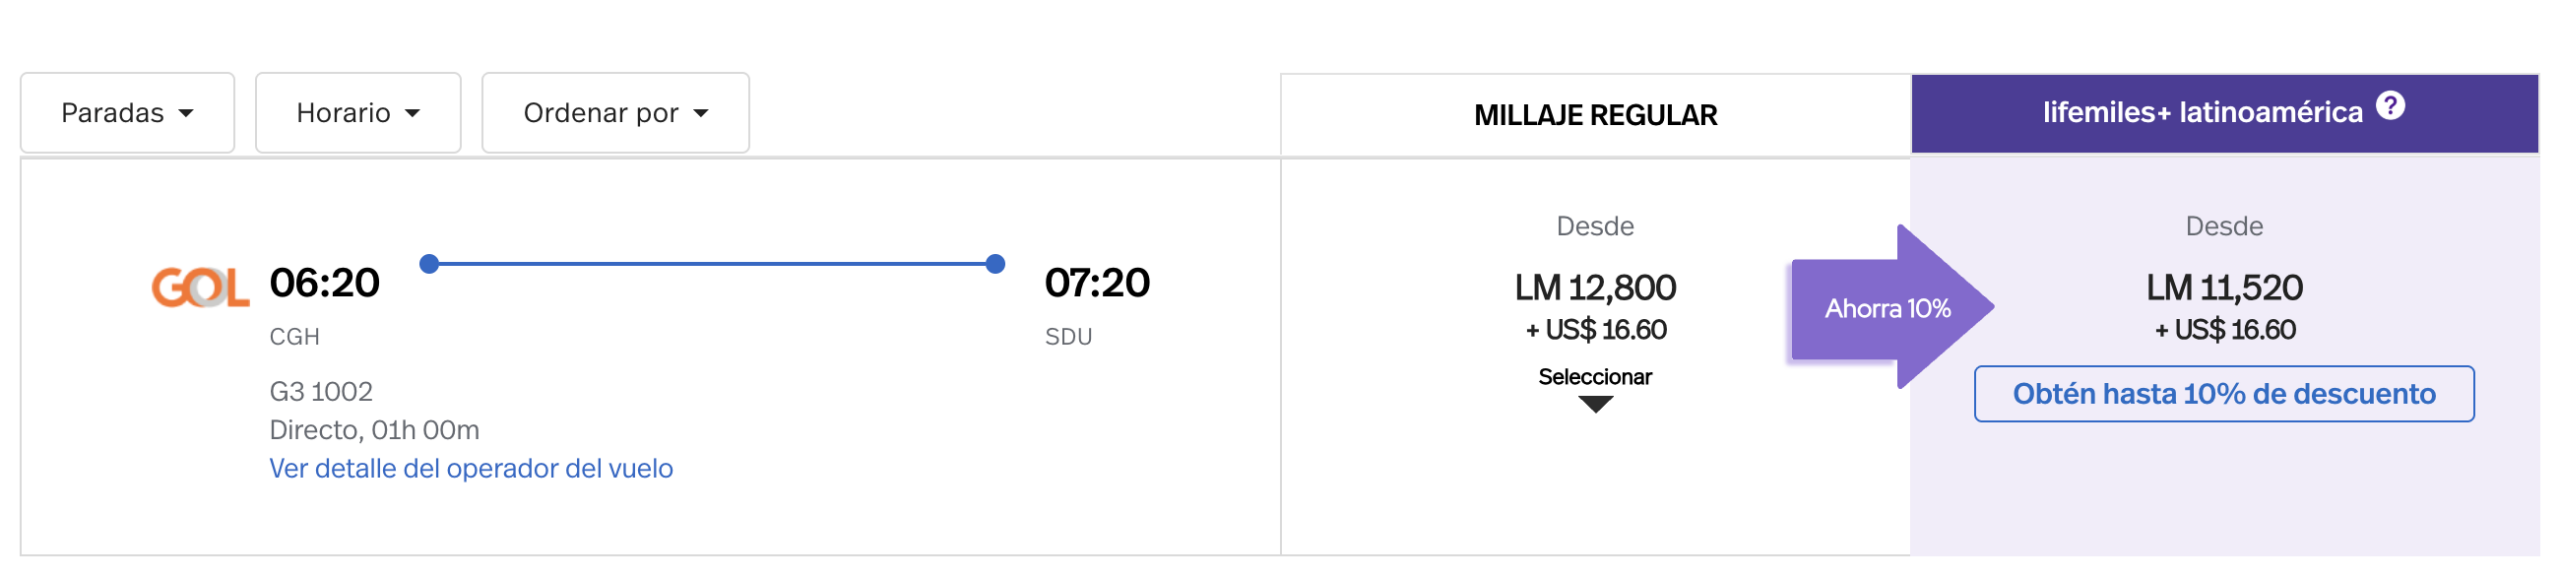Open the Paradas filter dropdown
Screen dimensions: 2560x577
tap(127, 113)
